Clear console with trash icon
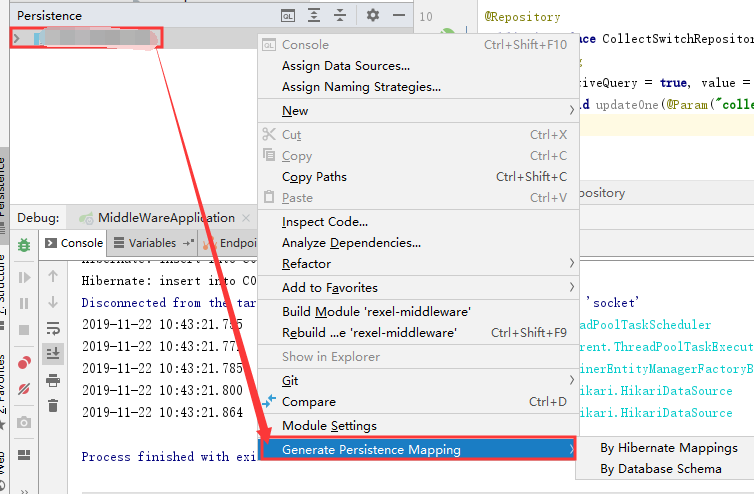754x494 pixels. [53, 406]
